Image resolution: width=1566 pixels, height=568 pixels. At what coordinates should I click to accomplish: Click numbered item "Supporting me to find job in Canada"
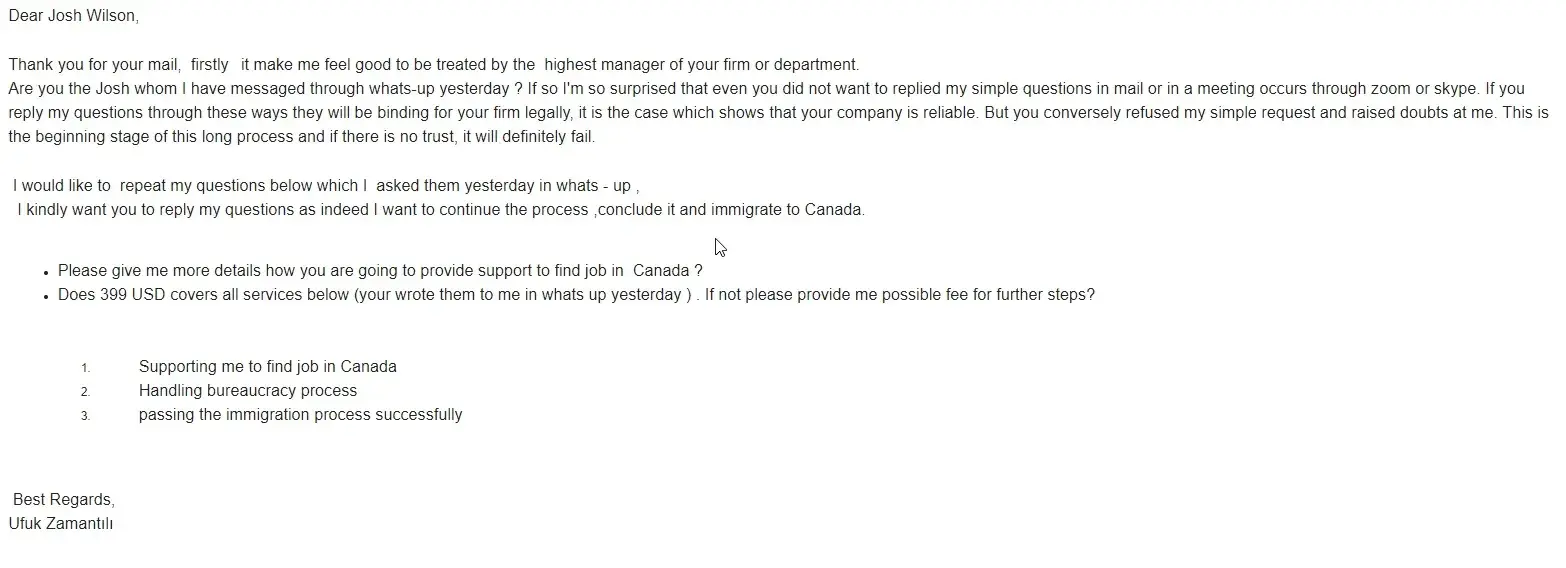[x=267, y=367]
